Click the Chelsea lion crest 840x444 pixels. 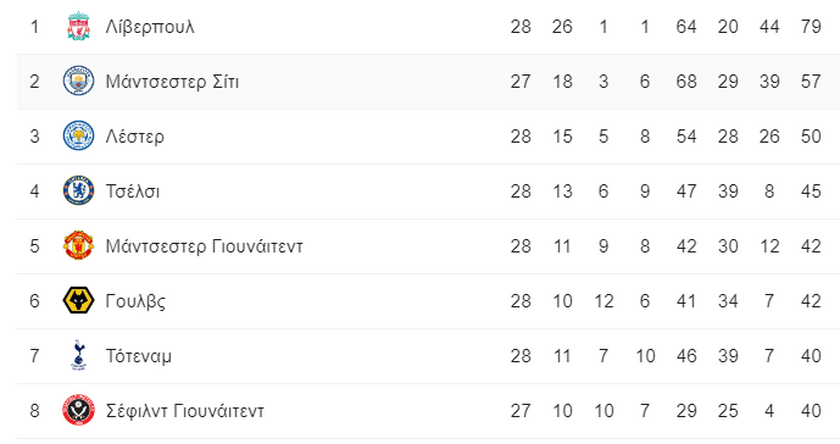click(78, 191)
